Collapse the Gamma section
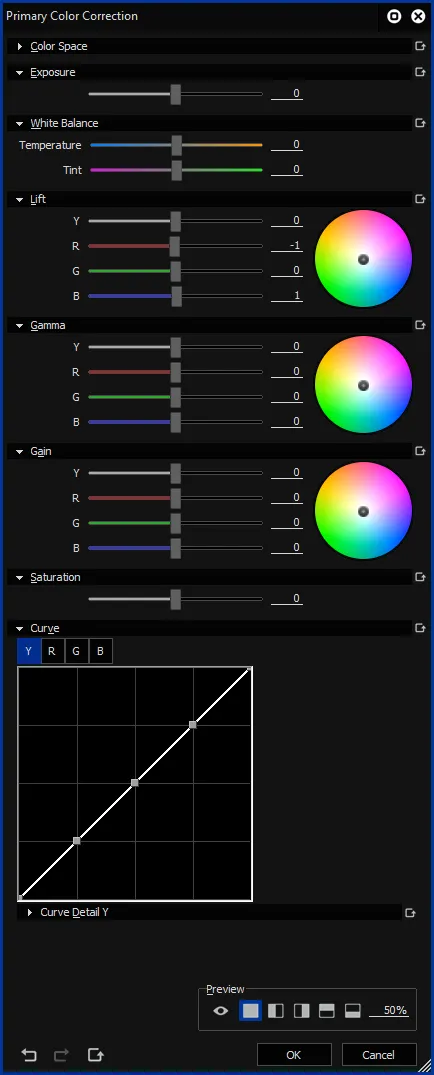Screen dimensions: 434x1075 (x=19, y=326)
